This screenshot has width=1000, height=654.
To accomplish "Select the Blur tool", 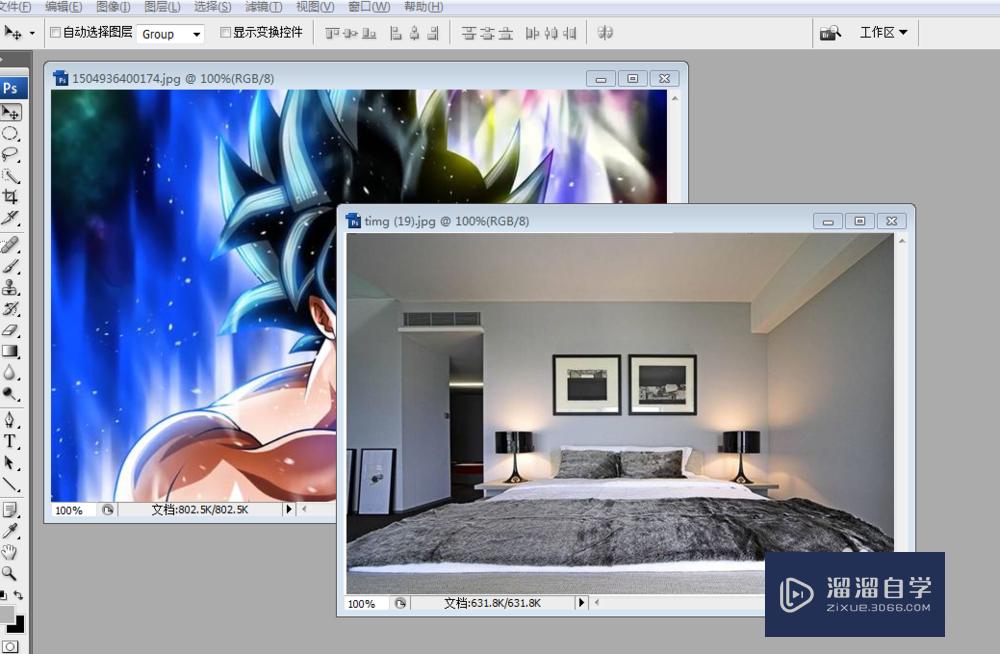I will (10, 372).
